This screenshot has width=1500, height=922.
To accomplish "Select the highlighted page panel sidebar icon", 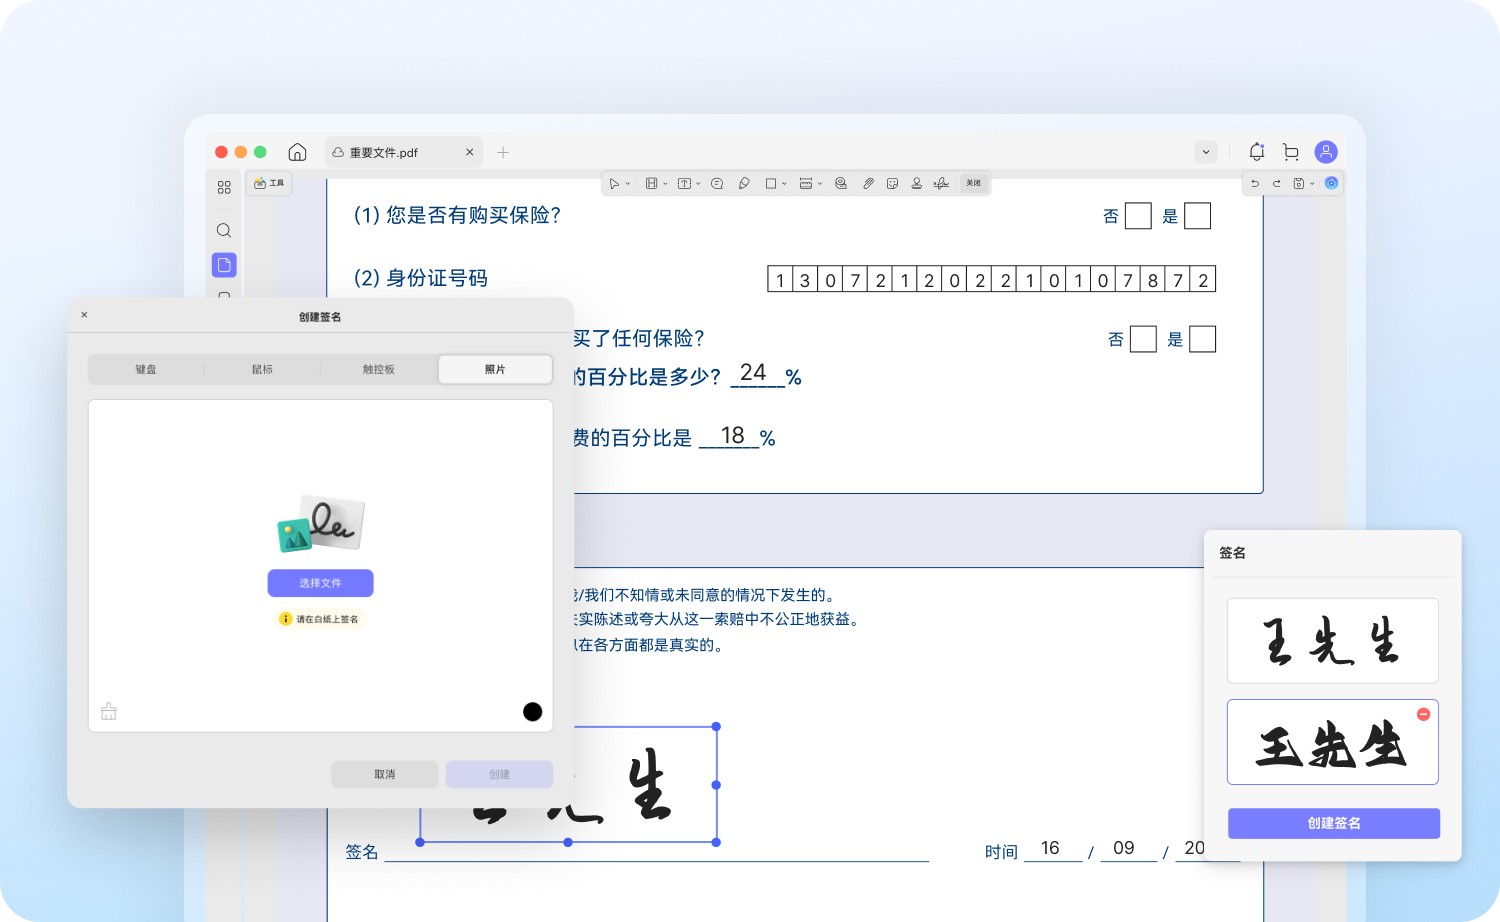I will (x=224, y=265).
